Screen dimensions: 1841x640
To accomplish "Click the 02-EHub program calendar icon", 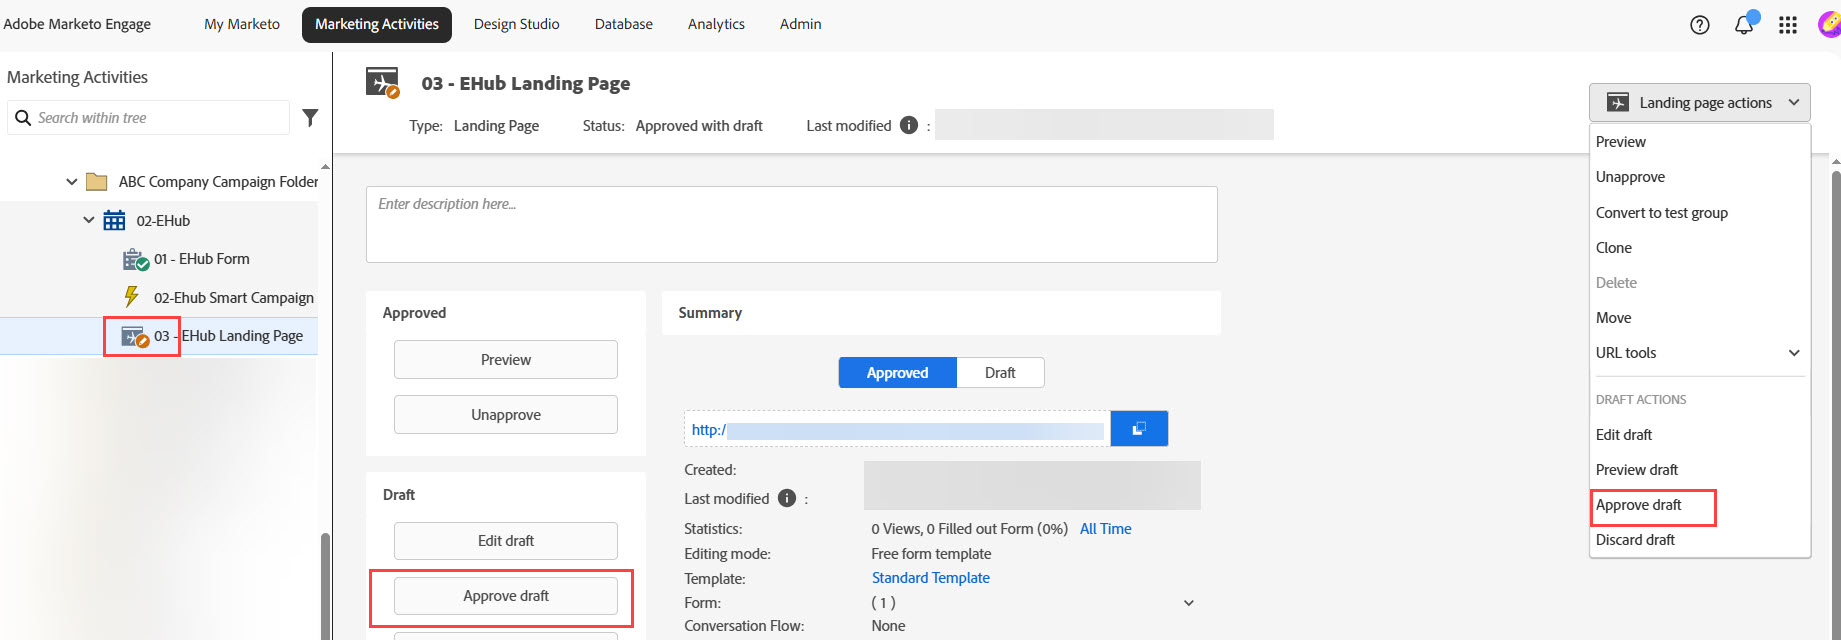I will 115,220.
